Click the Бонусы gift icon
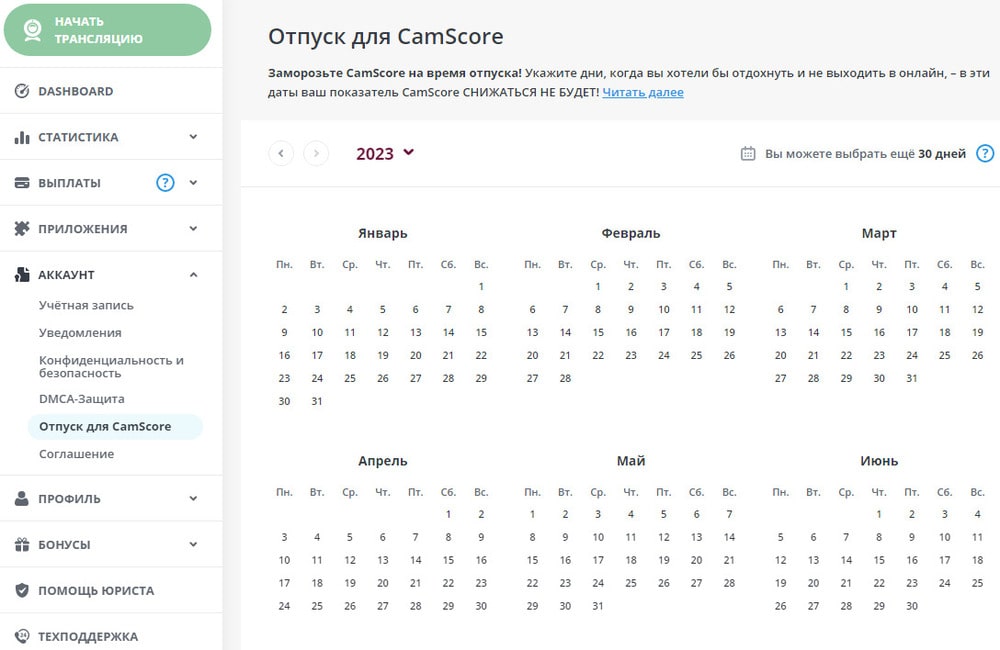1000x650 pixels. pos(22,545)
